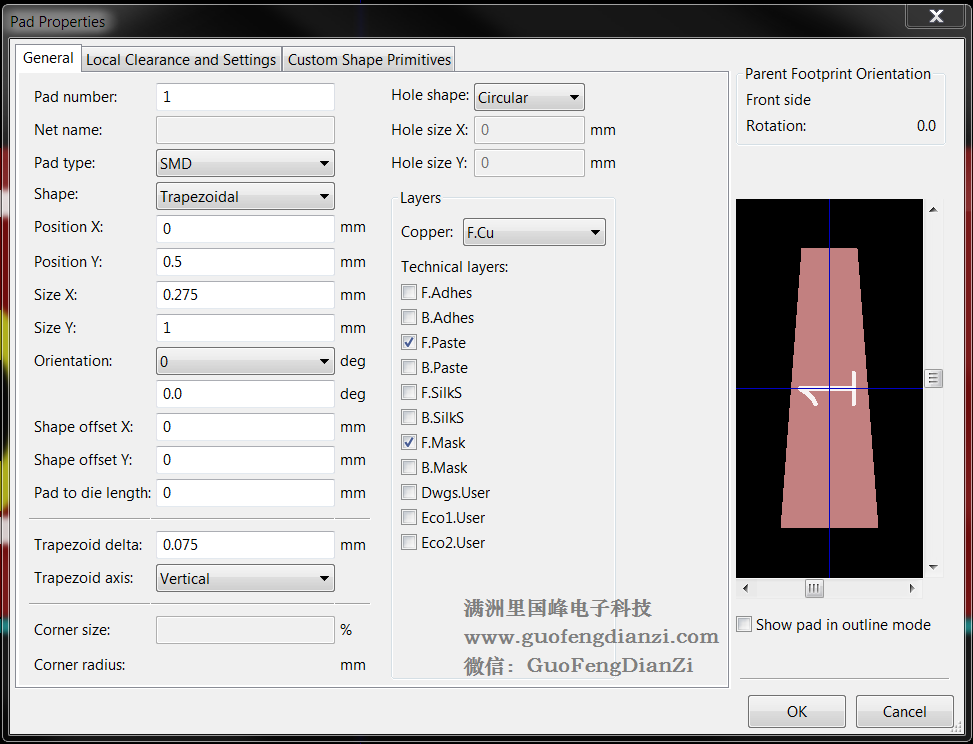Click the preview scroll down arrow
The image size is (973, 744).
click(933, 567)
